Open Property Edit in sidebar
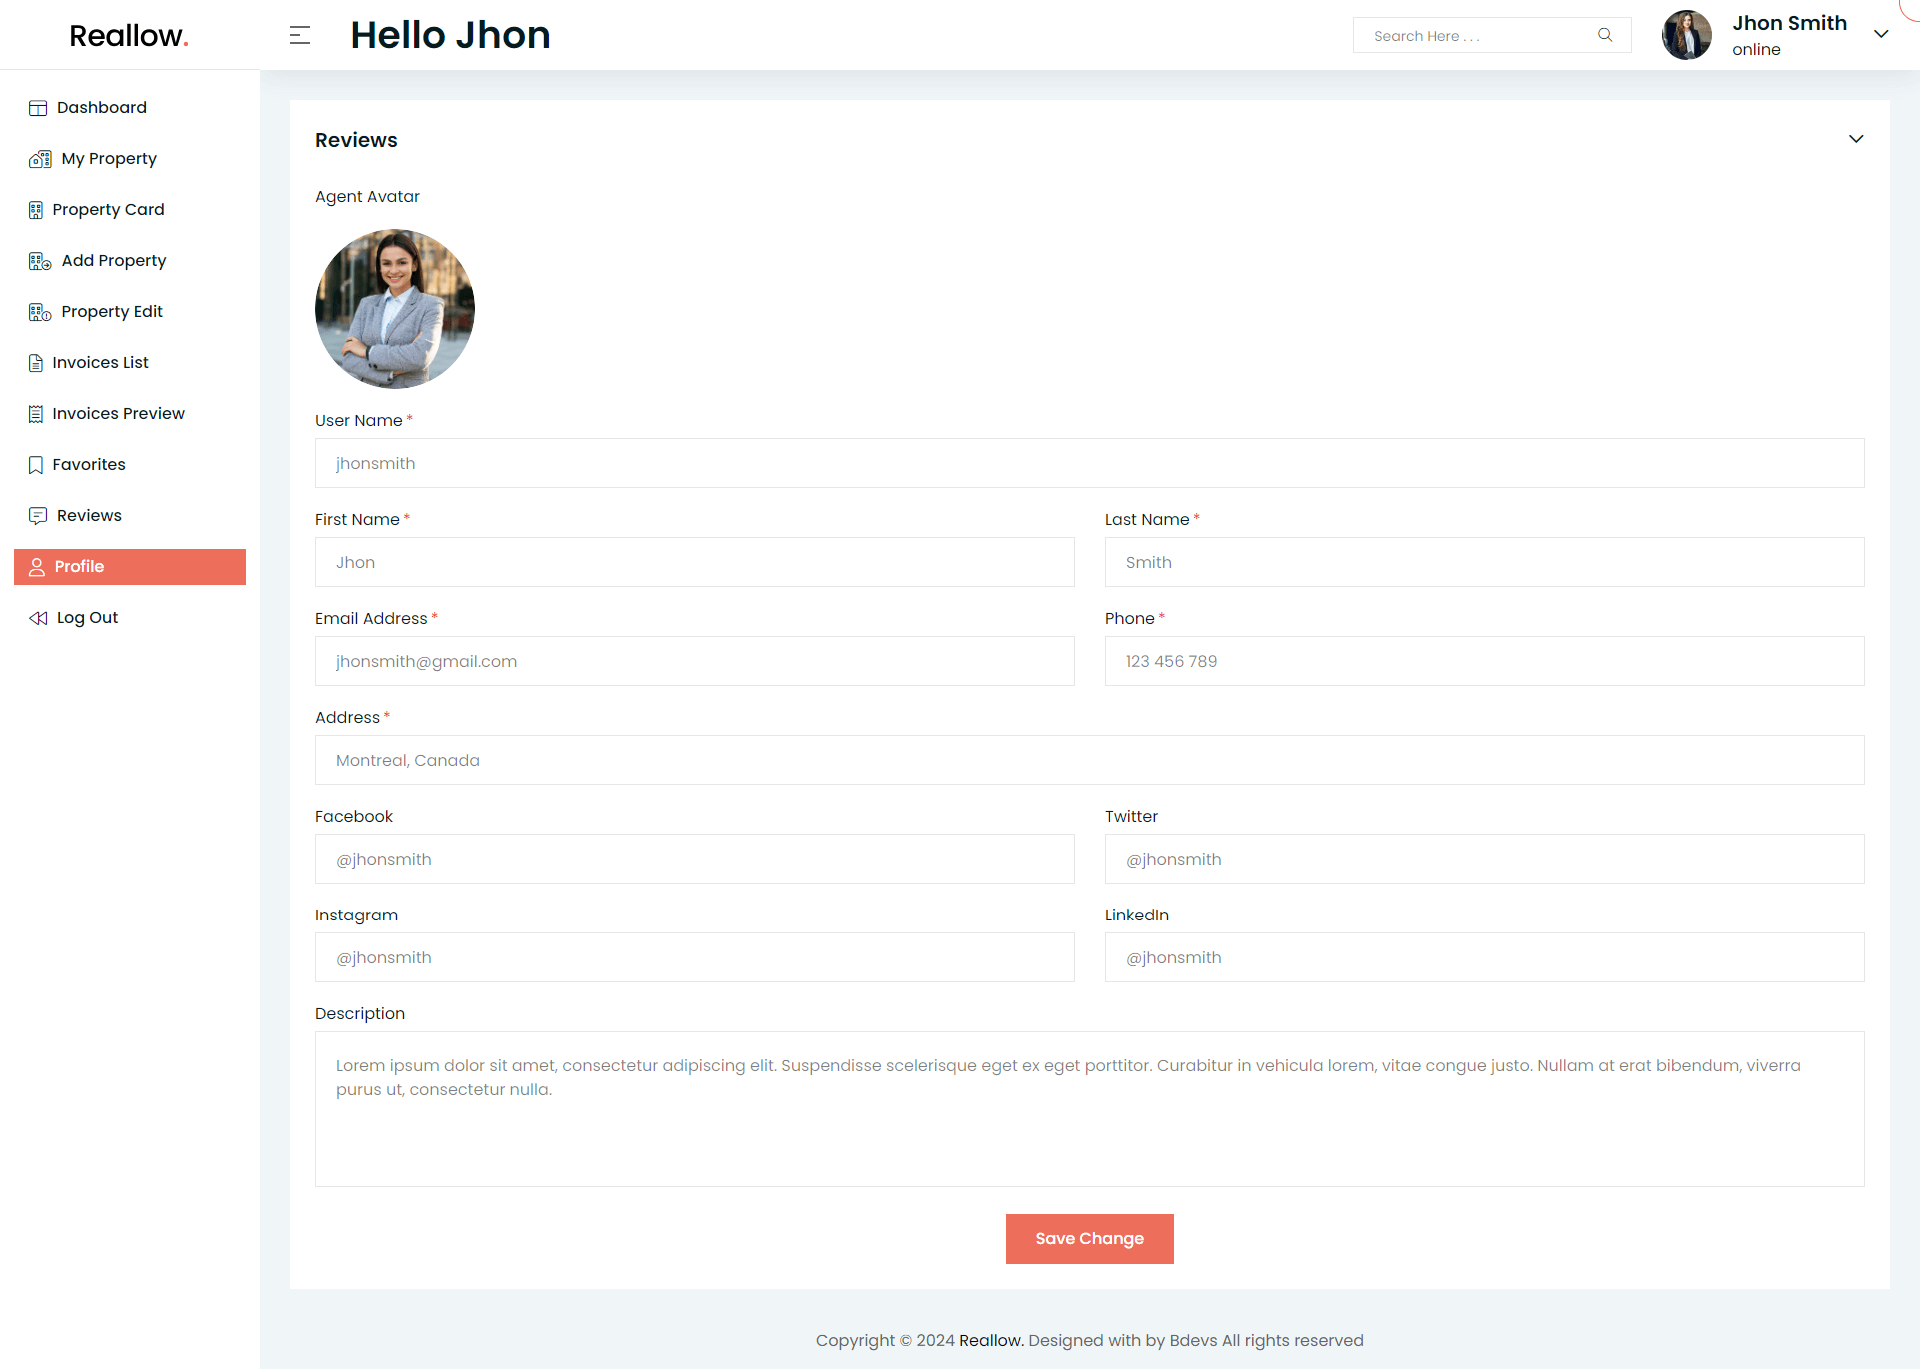Viewport: 1920px width, 1370px height. 130,312
